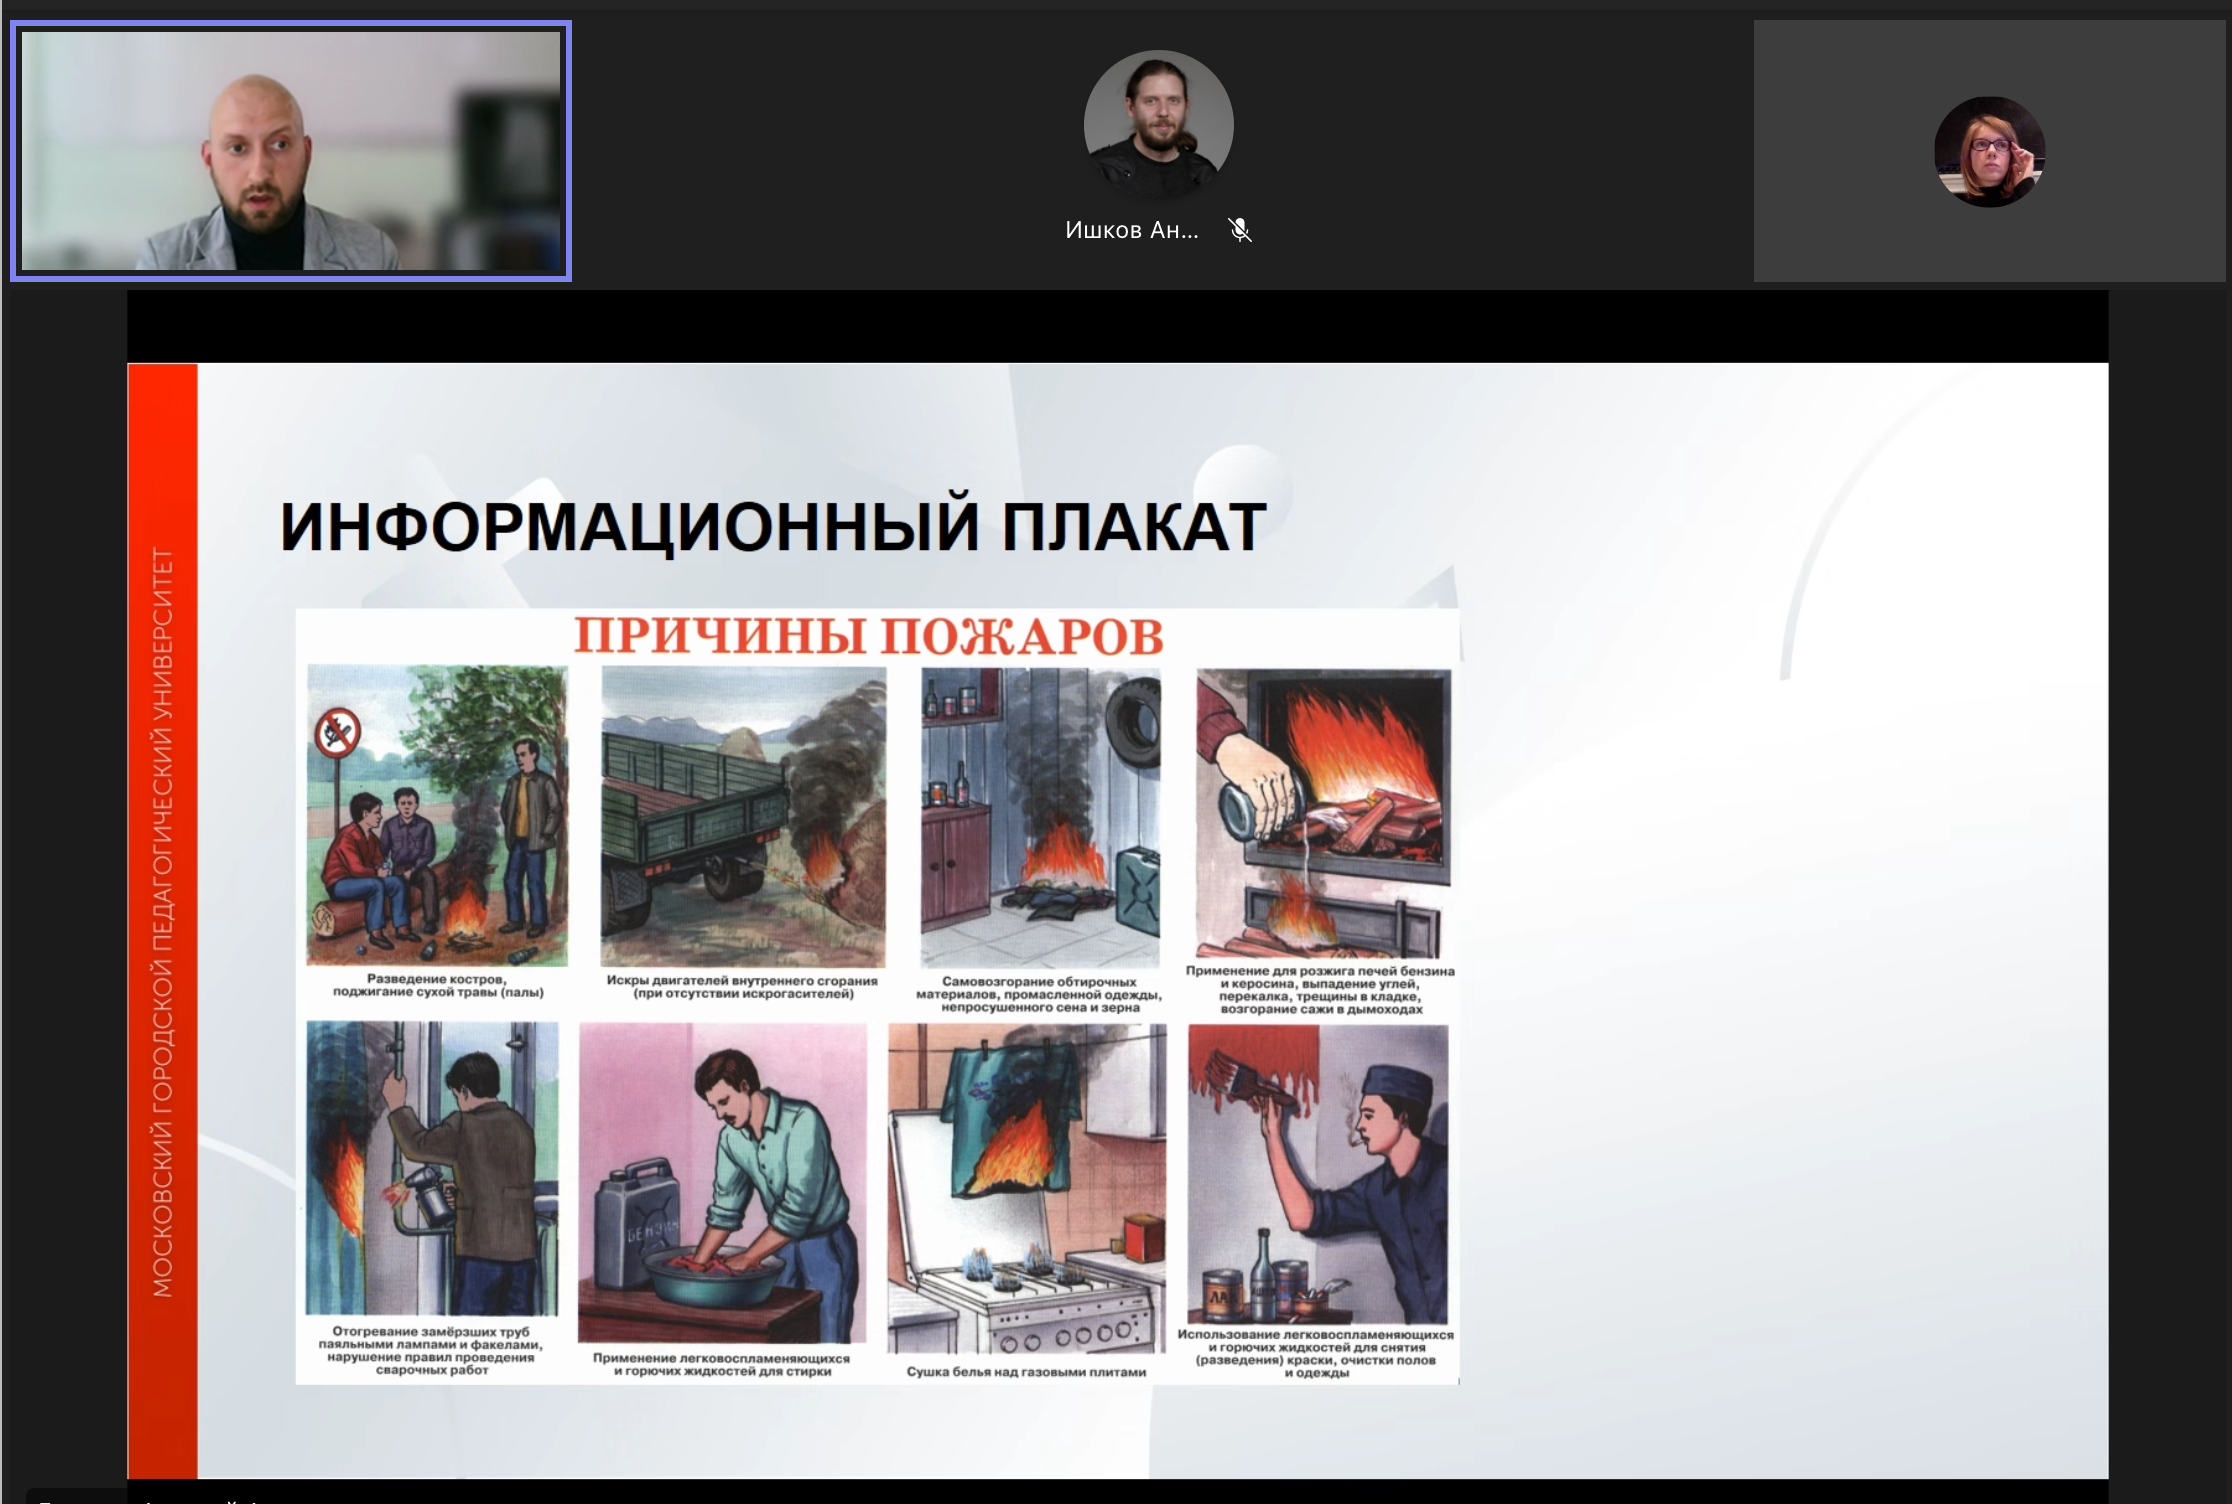Click the woman's circular profile avatar on the right
The image size is (2232, 1504).
[x=1991, y=152]
